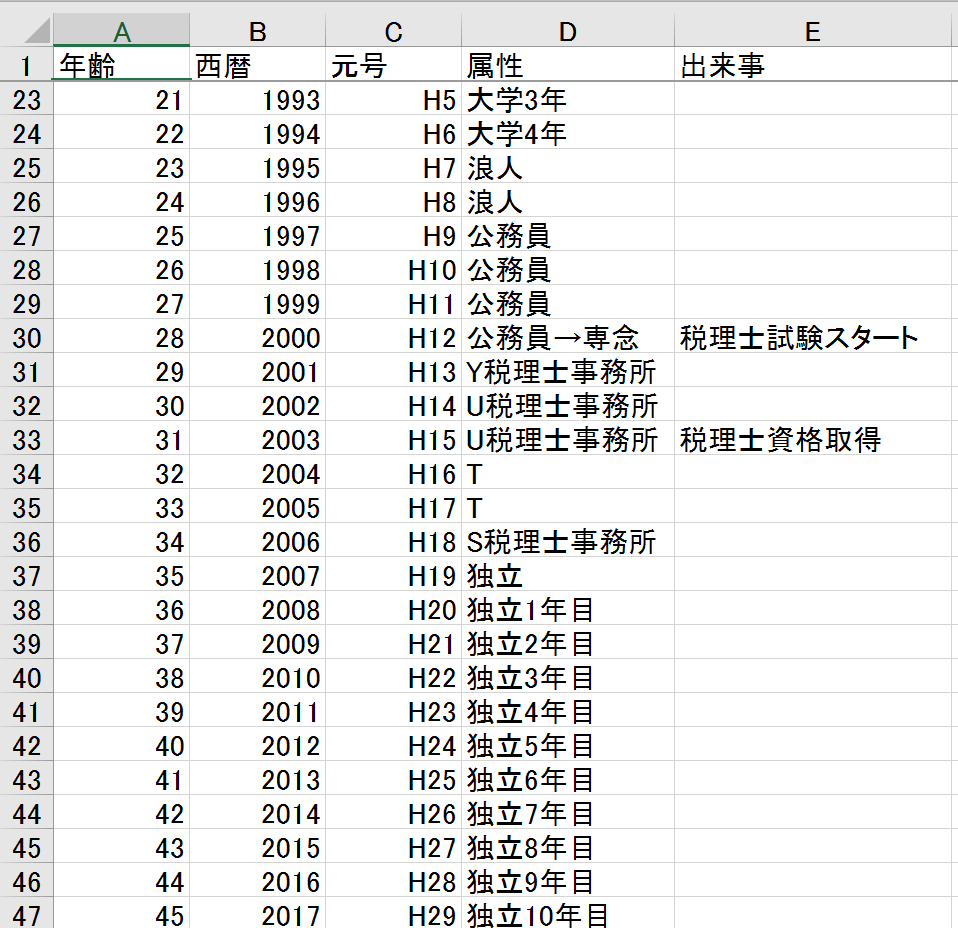The width and height of the screenshot is (958, 928).
Task: Click cell 公務員→専念
Action: [x=568, y=337]
